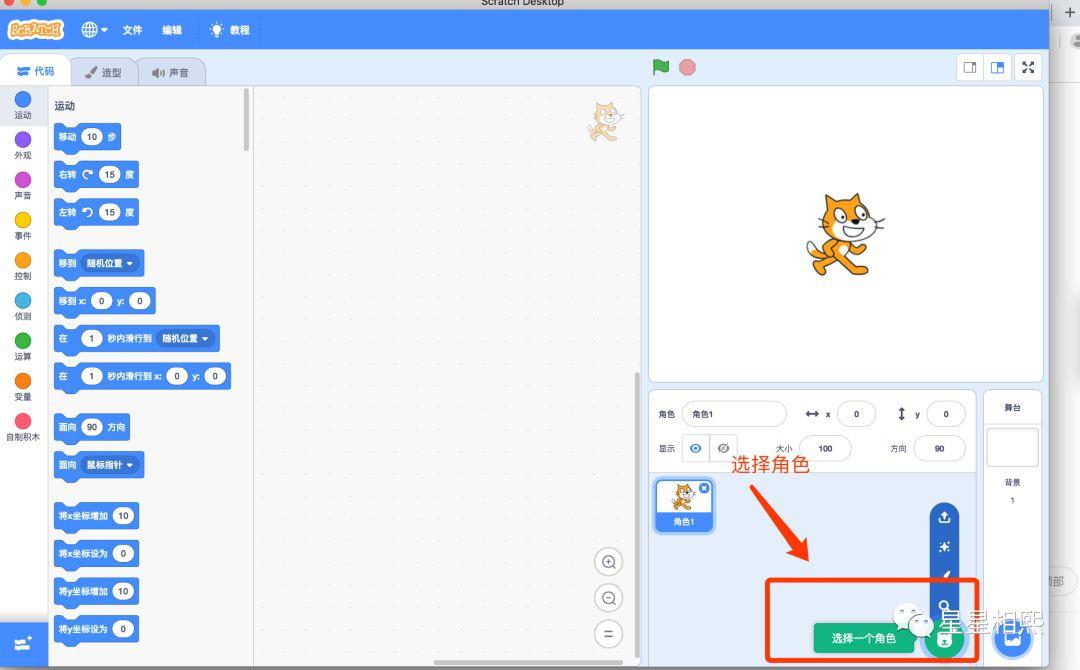This screenshot has height=670, width=1080.
Task: Click the sprite x coordinate field
Action: (x=856, y=414)
